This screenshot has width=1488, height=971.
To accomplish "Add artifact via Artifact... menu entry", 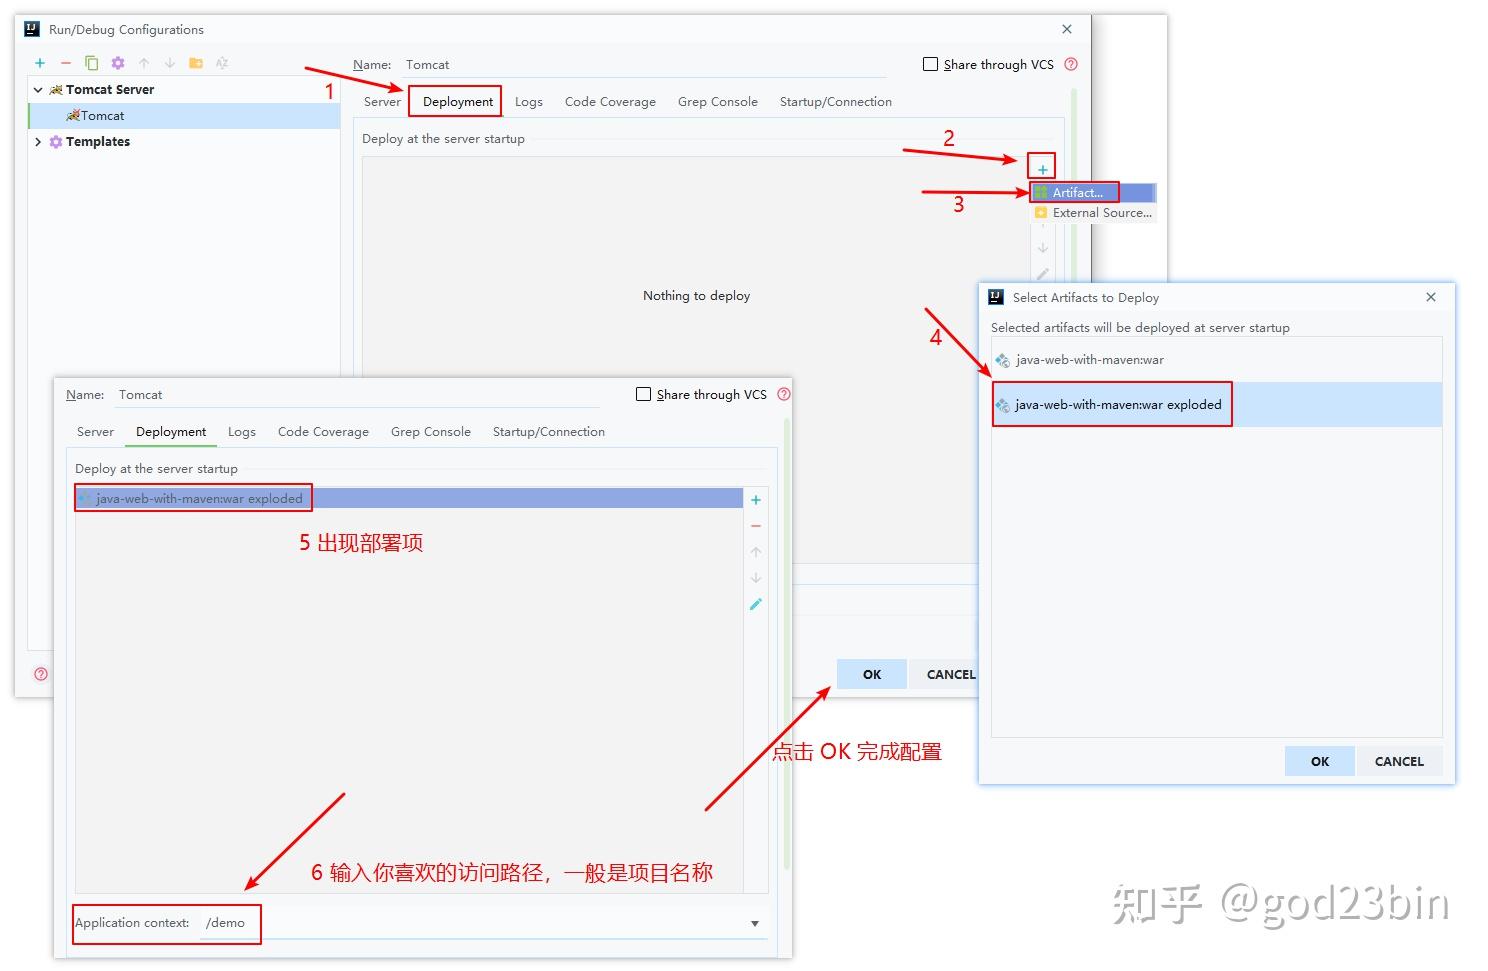I will (1074, 191).
